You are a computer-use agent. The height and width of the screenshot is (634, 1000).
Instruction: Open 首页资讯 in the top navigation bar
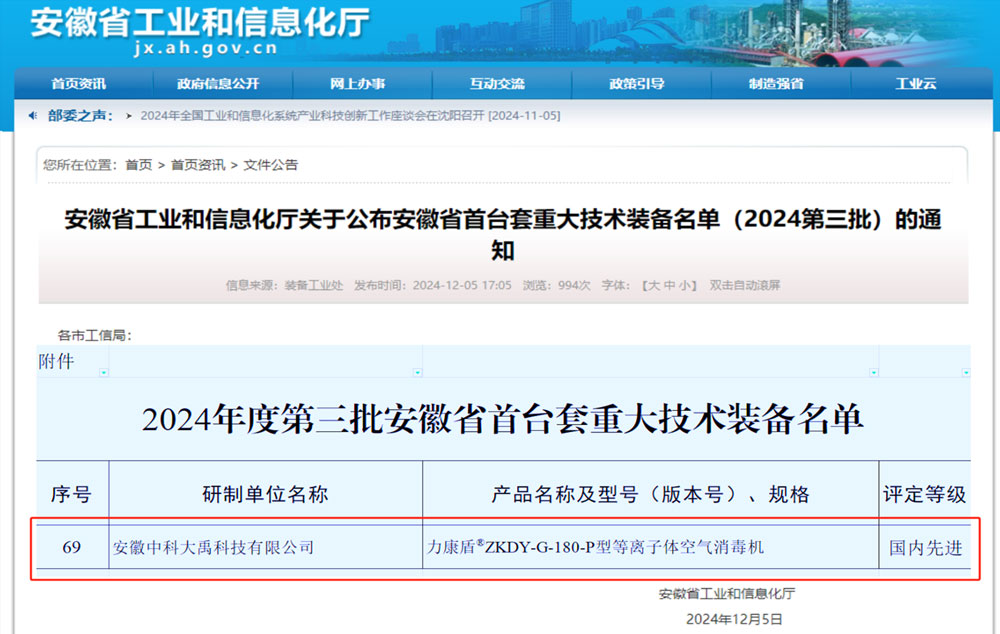click(78, 84)
